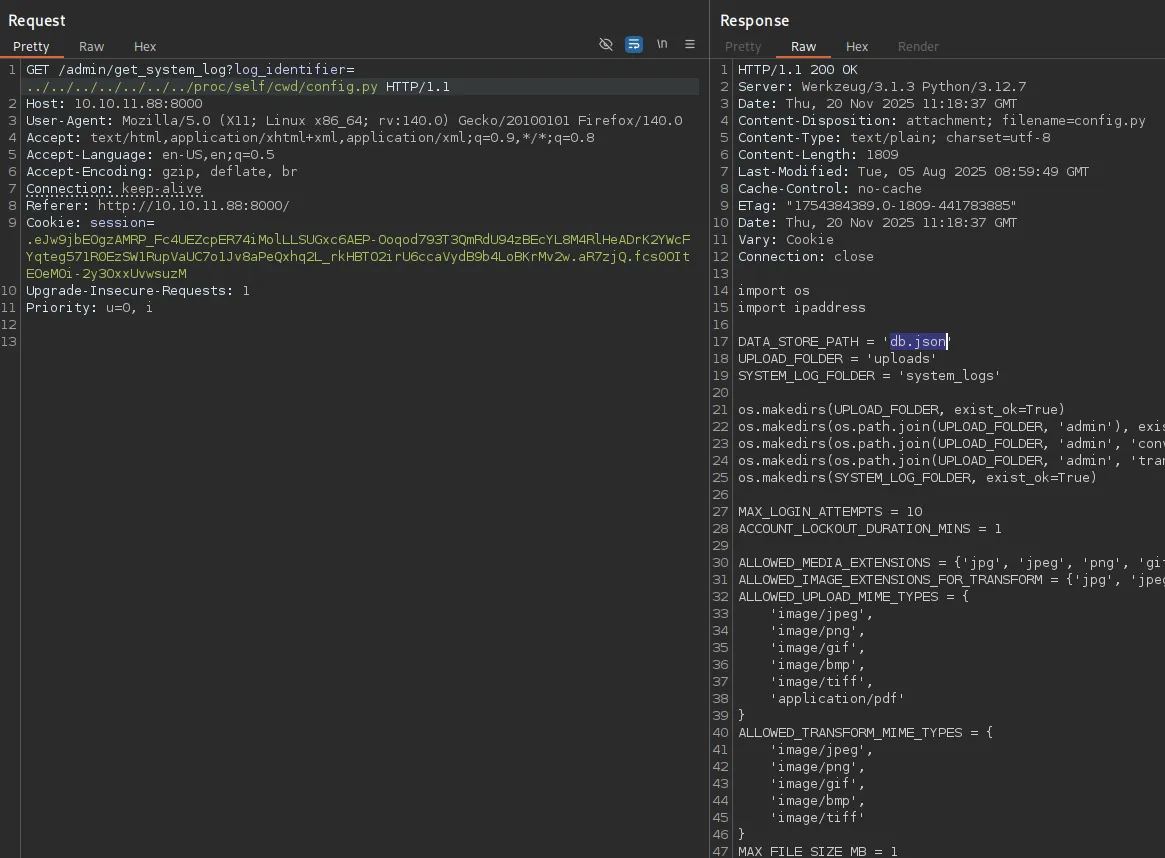Switch Response view to the Pretty tab

743,47
